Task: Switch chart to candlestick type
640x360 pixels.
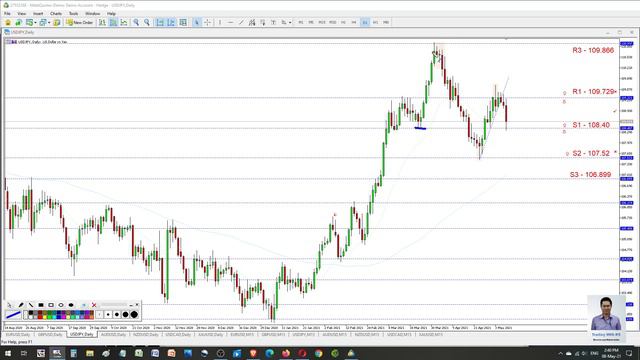Action: (x=113, y=22)
